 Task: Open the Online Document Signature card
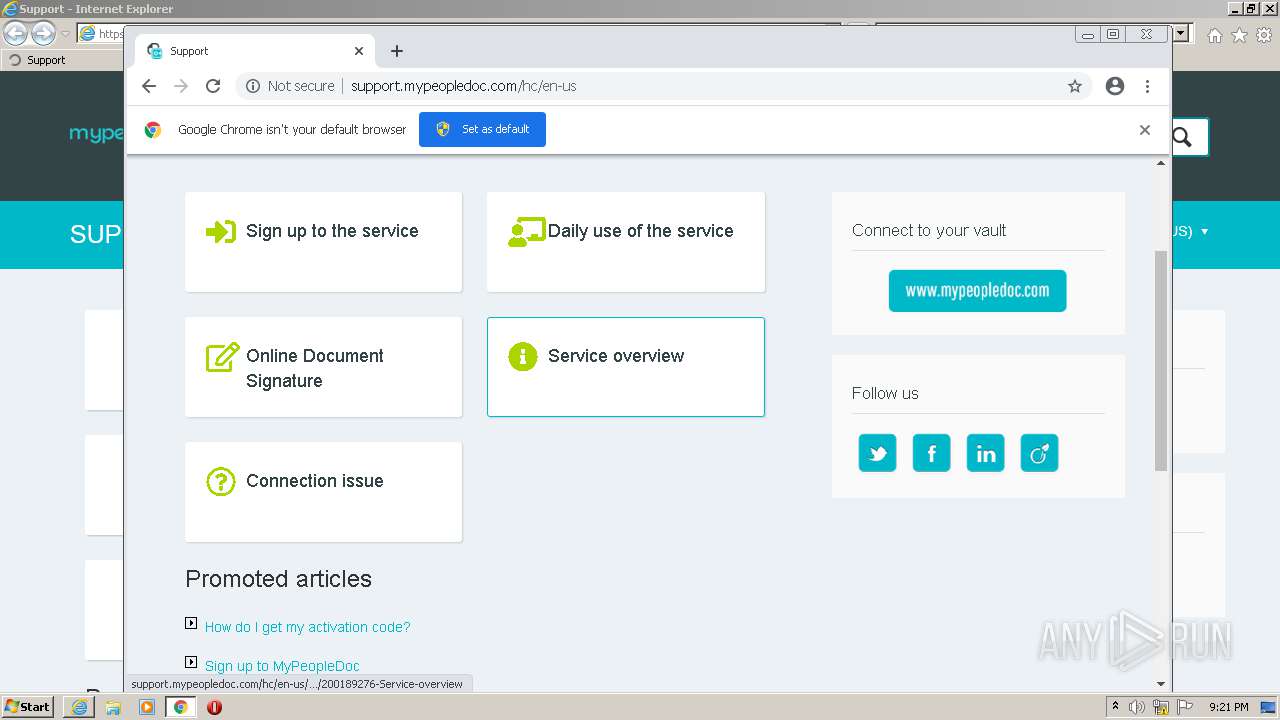(323, 367)
